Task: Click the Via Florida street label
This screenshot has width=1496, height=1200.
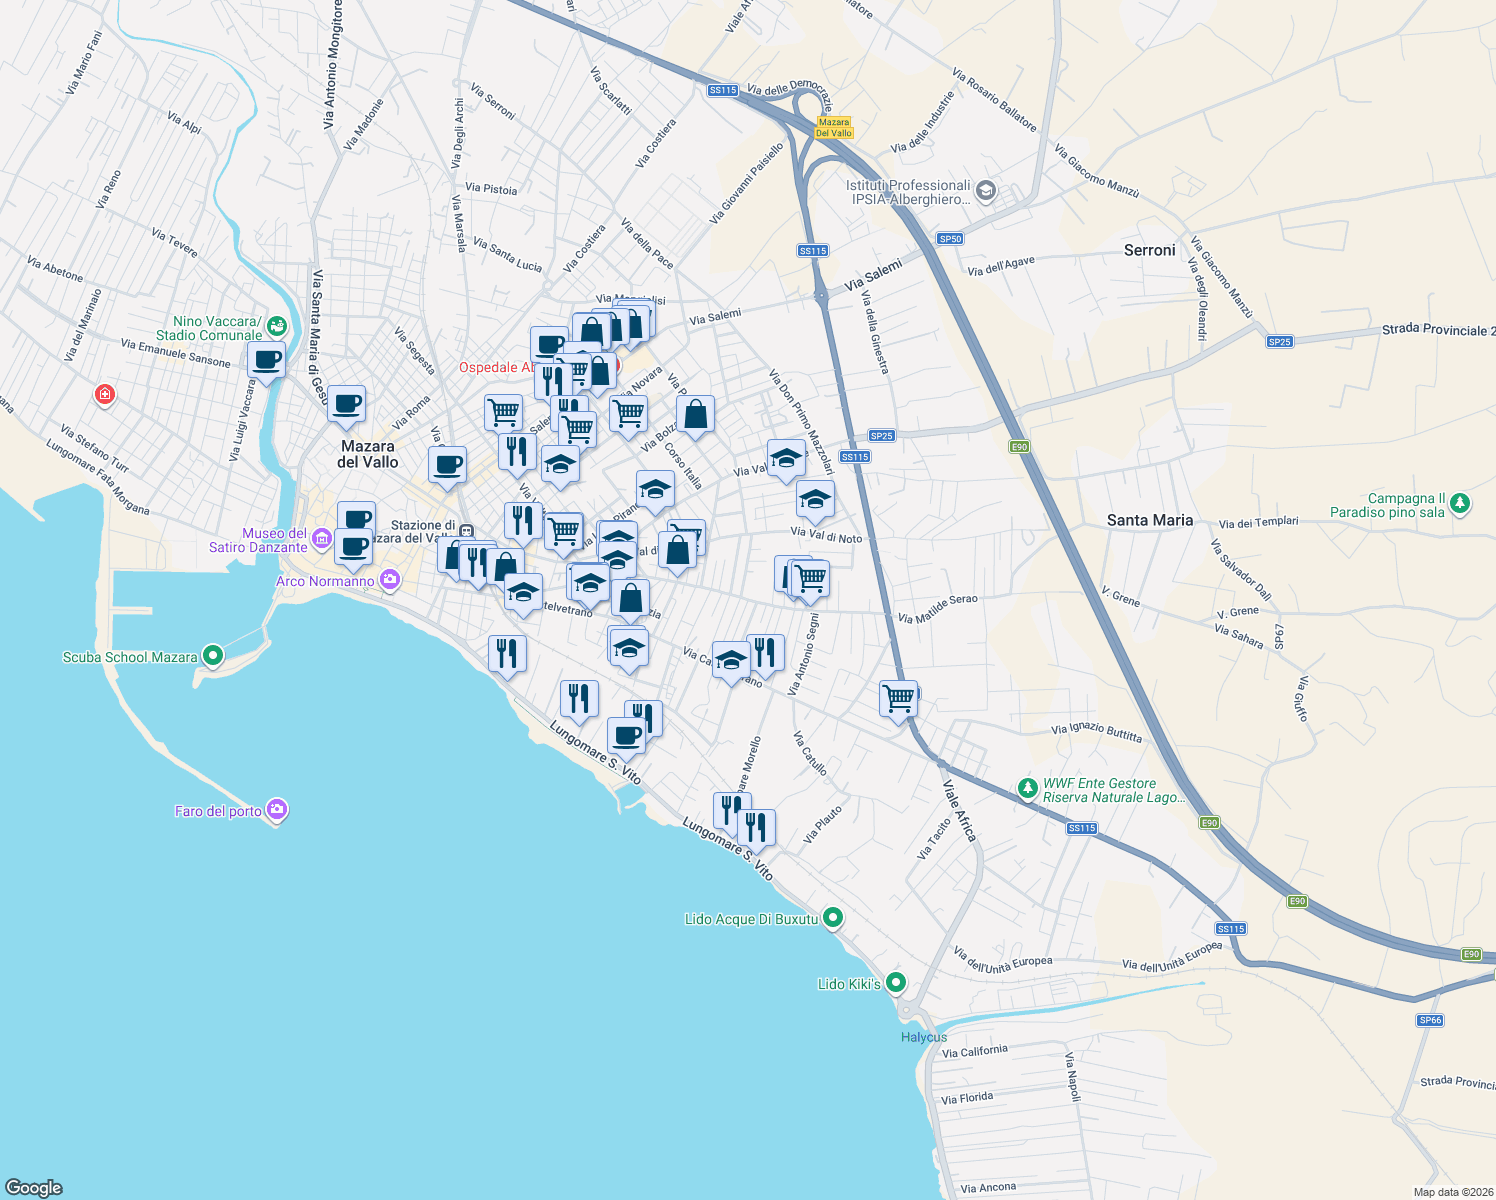Action: pyautogui.click(x=967, y=1098)
